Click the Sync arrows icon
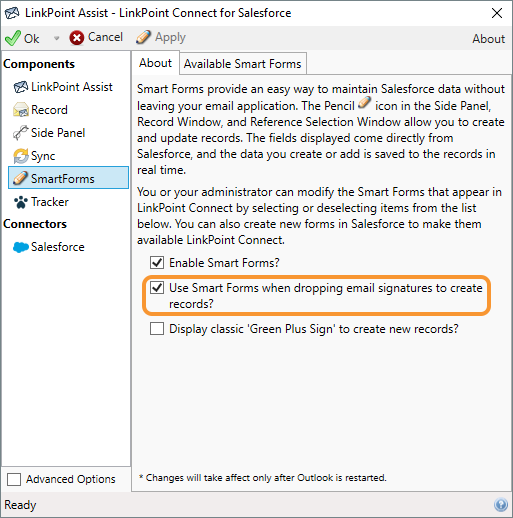Image resolution: width=513 pixels, height=518 pixels. click(x=21, y=156)
